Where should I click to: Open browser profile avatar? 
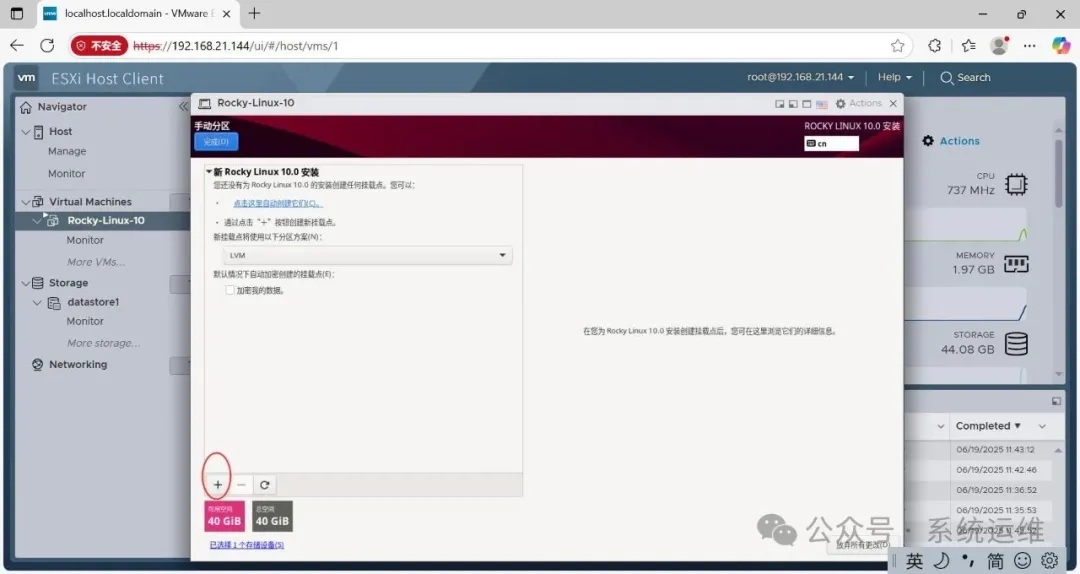coord(999,45)
